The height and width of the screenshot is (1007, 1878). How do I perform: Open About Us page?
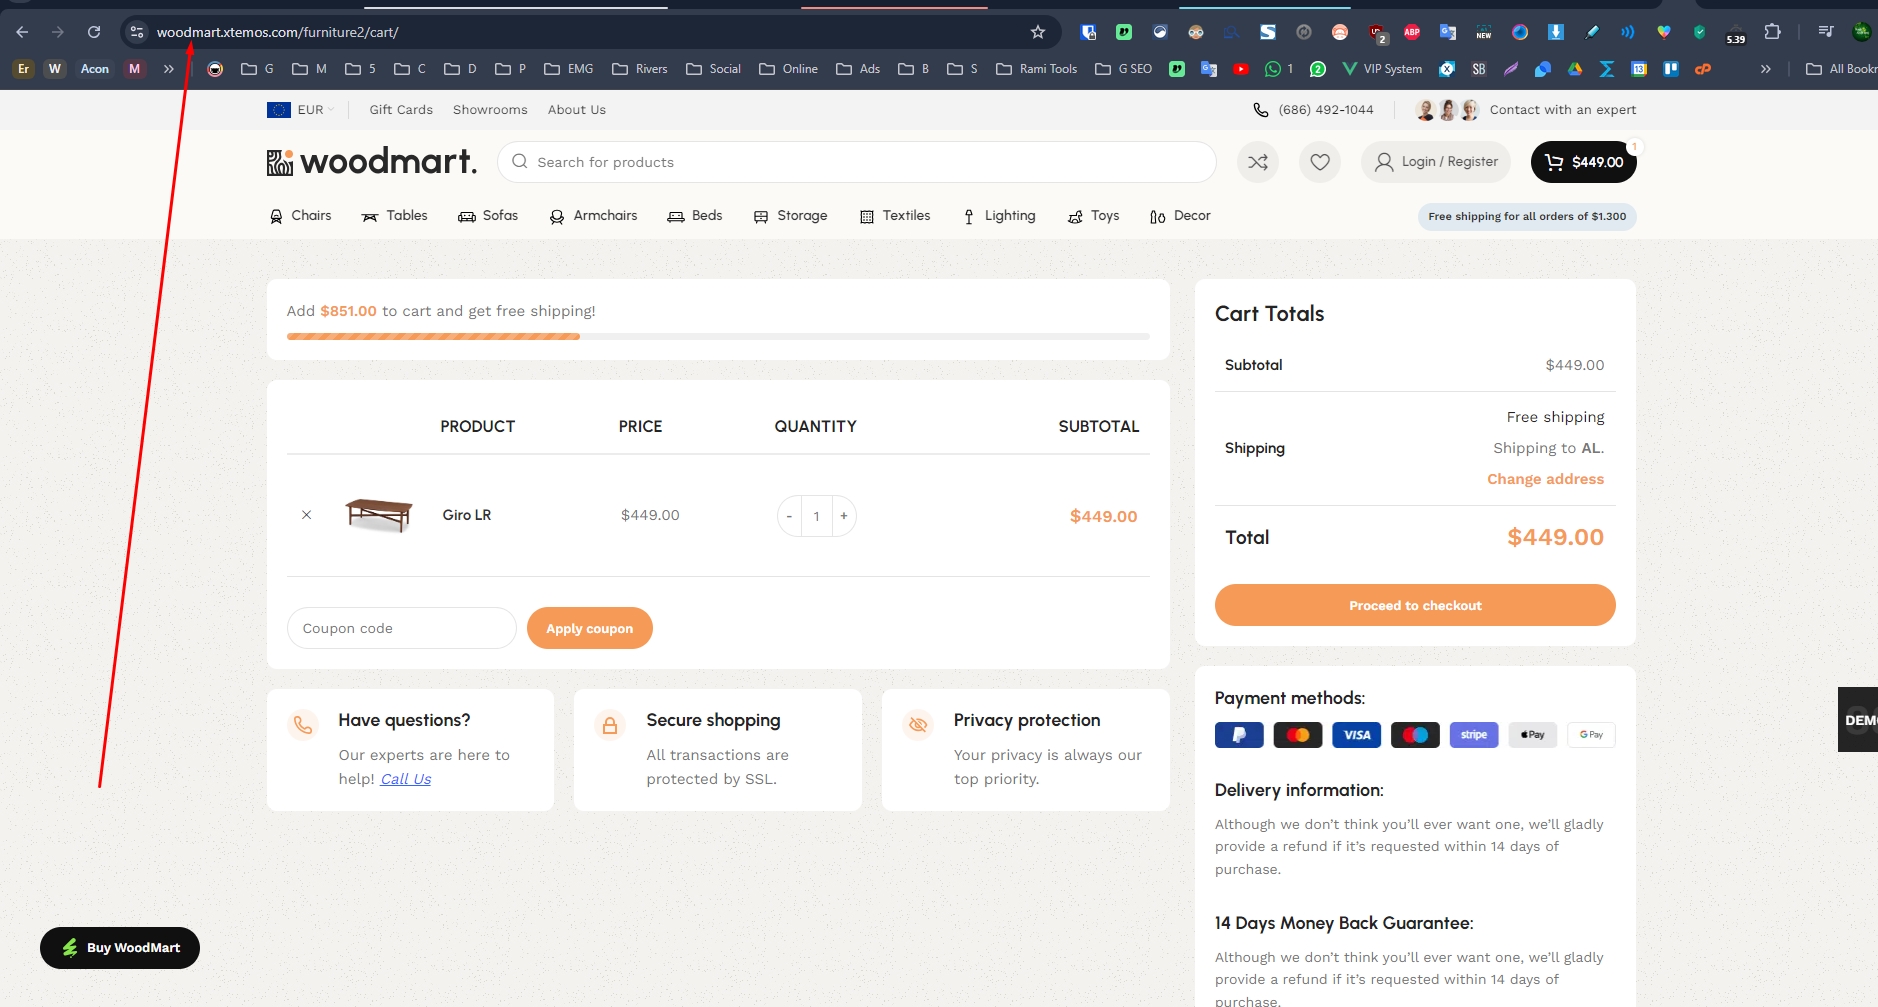pos(577,110)
